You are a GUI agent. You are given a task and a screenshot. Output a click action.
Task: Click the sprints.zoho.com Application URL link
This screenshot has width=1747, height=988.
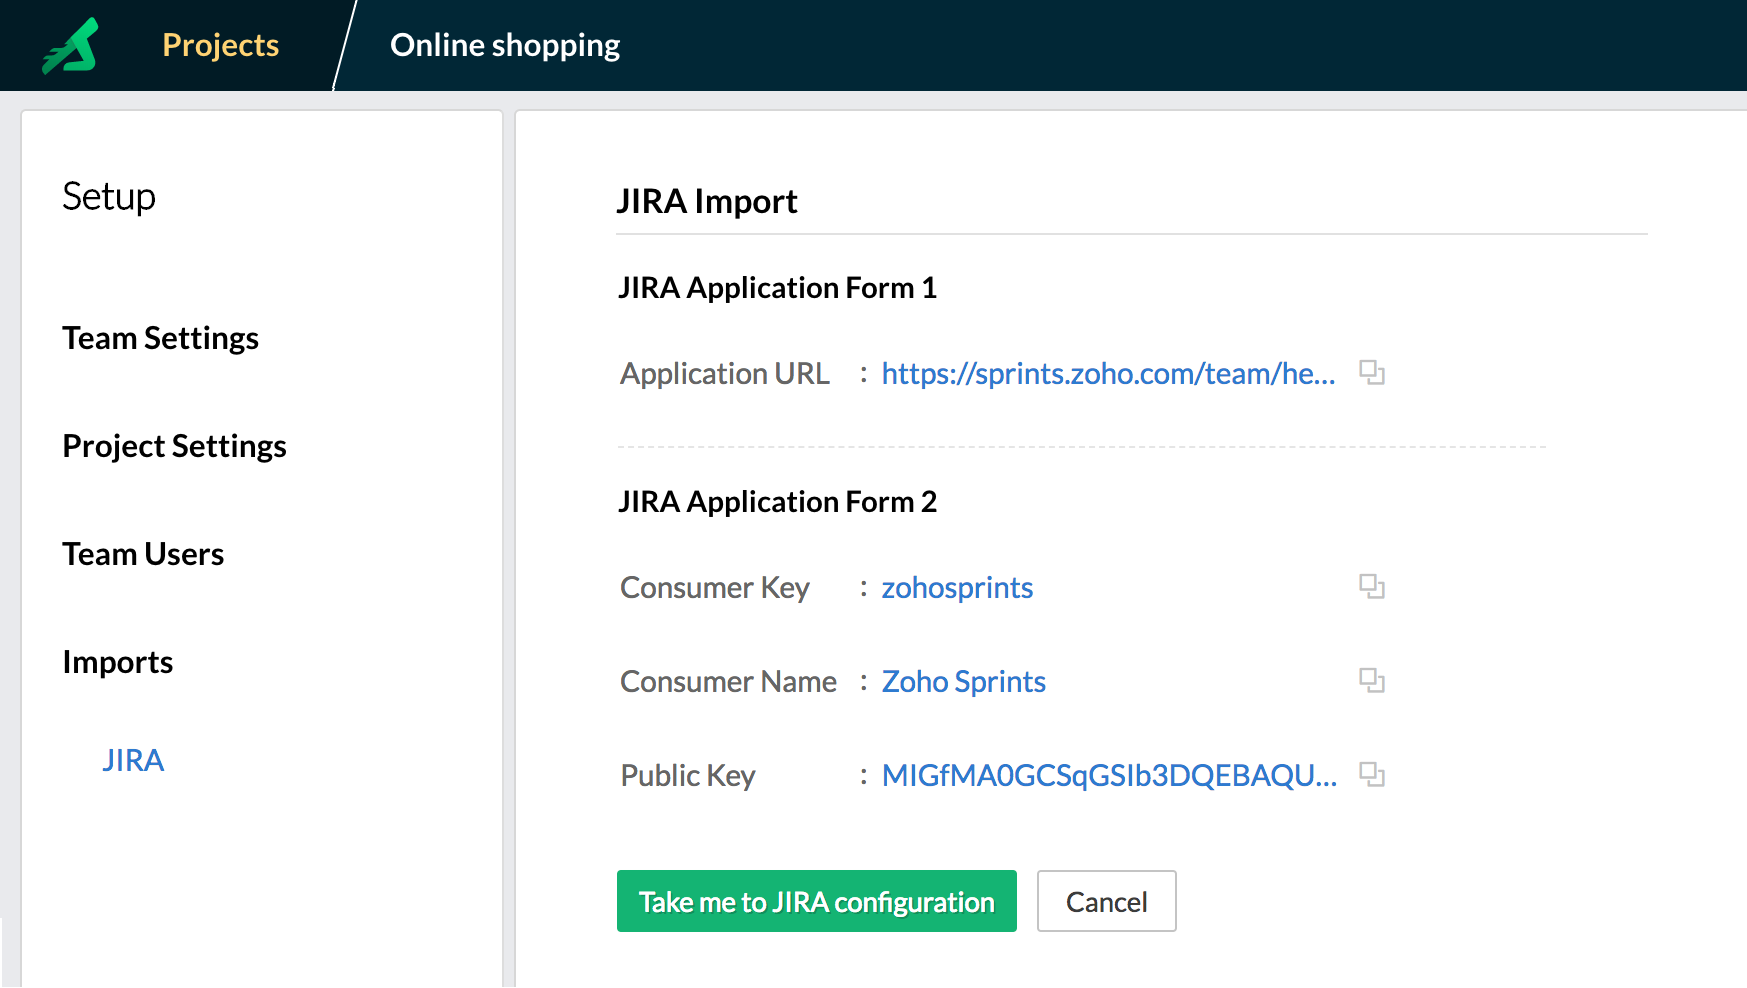pos(1108,373)
